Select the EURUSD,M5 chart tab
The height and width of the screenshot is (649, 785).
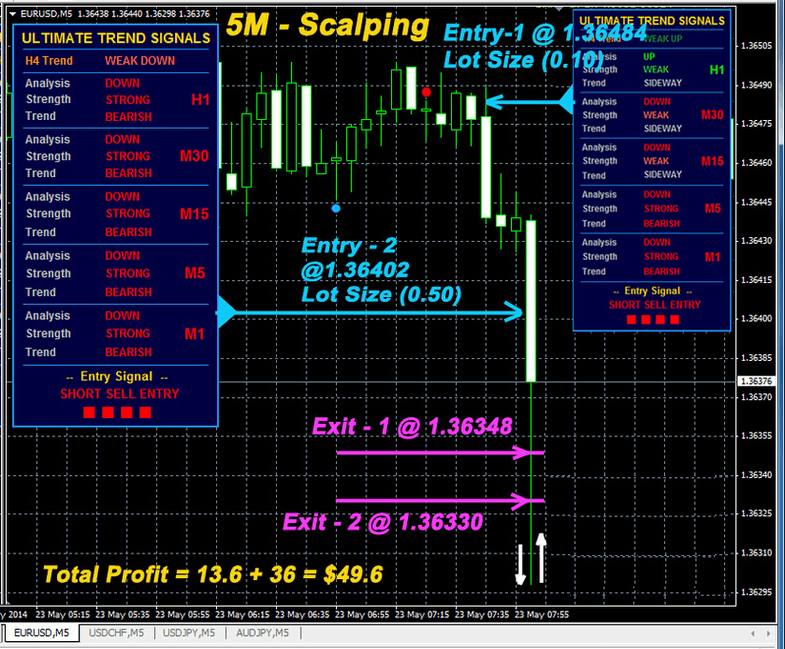point(40,633)
